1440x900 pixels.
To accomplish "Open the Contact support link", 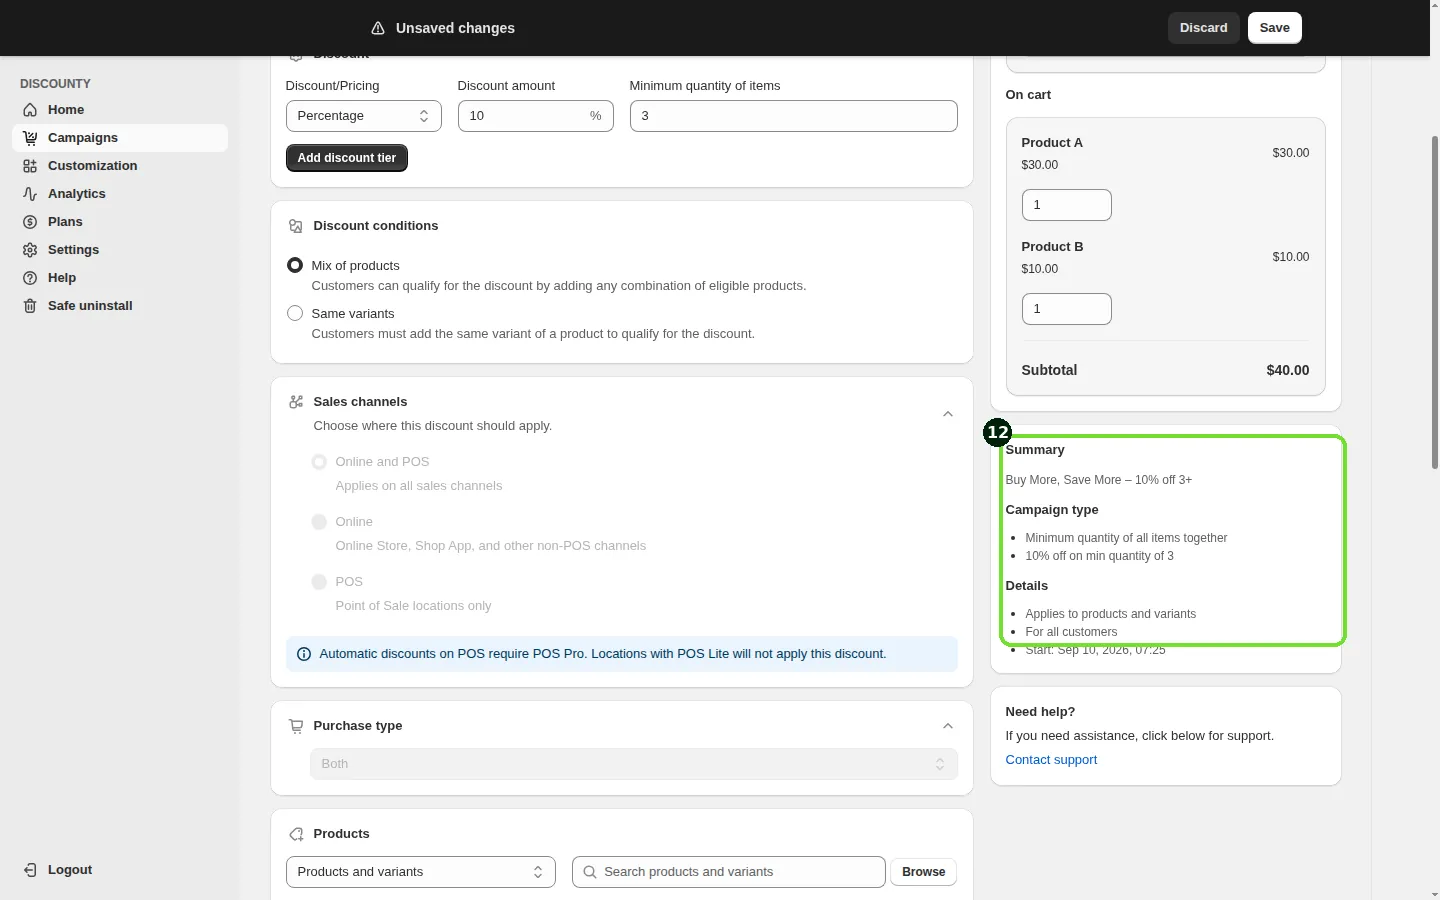I will pyautogui.click(x=1051, y=760).
